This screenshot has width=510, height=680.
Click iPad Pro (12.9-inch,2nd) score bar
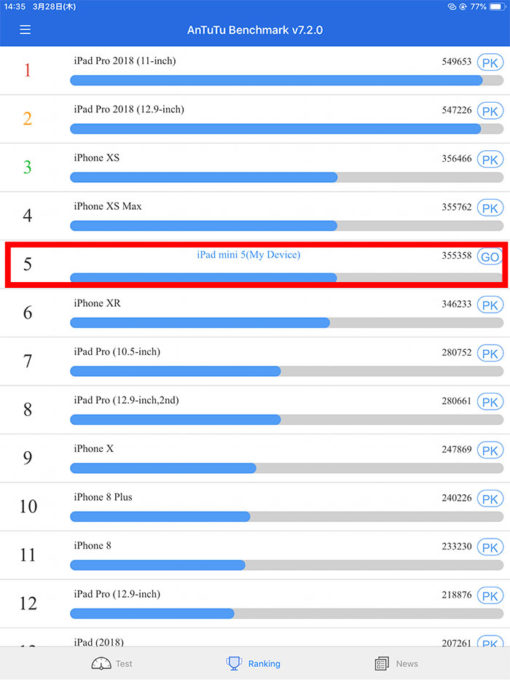click(x=287, y=419)
